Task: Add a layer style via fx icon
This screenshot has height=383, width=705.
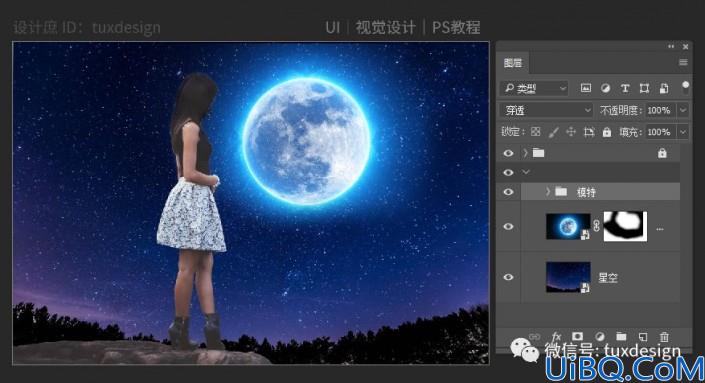Action: pos(556,336)
